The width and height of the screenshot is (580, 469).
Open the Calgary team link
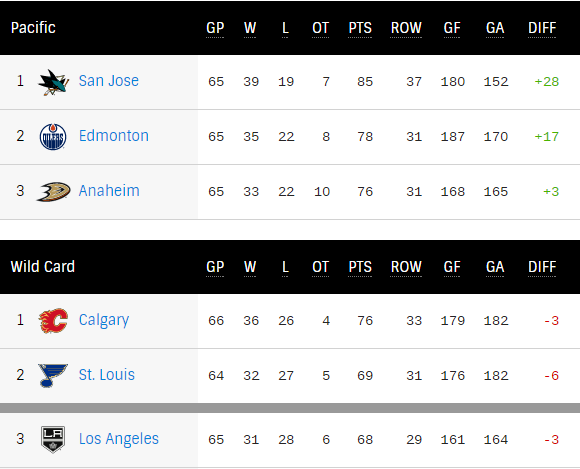tap(104, 320)
